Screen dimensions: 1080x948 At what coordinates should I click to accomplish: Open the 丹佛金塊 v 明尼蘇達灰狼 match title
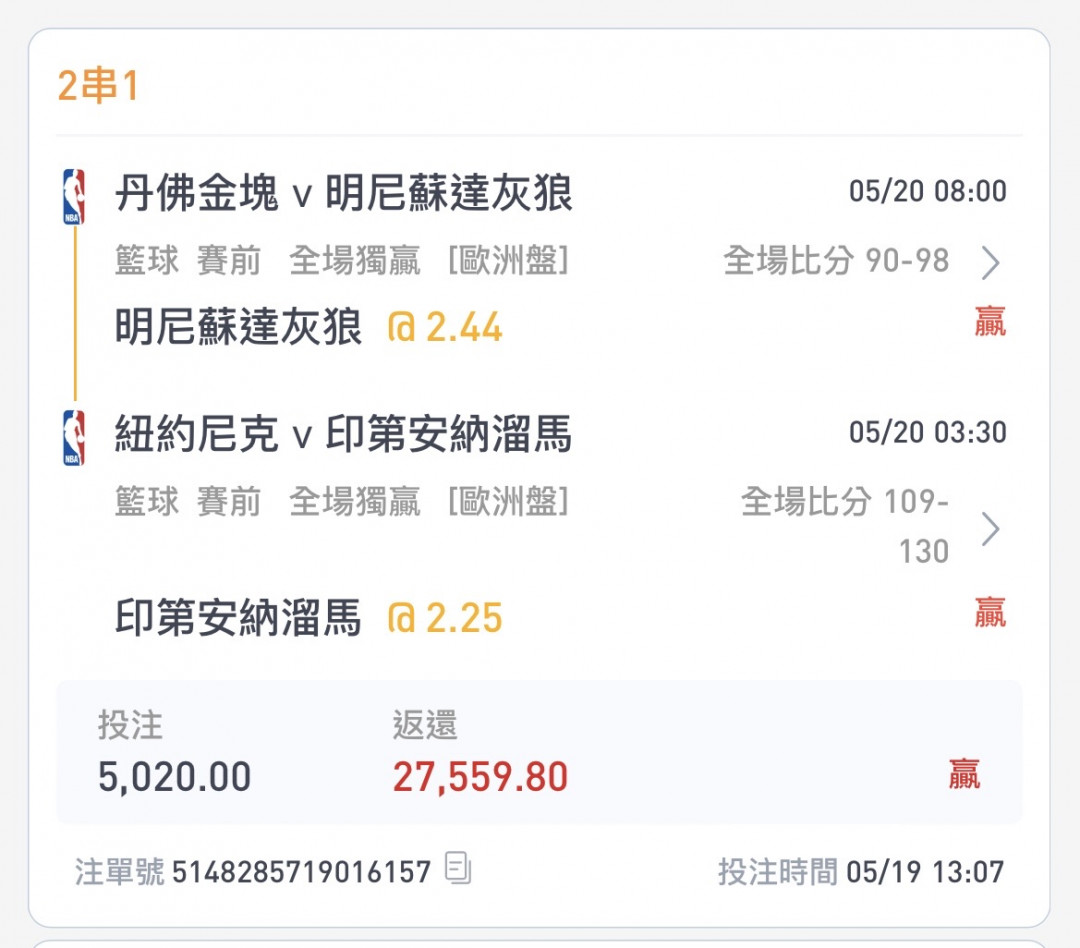point(343,193)
